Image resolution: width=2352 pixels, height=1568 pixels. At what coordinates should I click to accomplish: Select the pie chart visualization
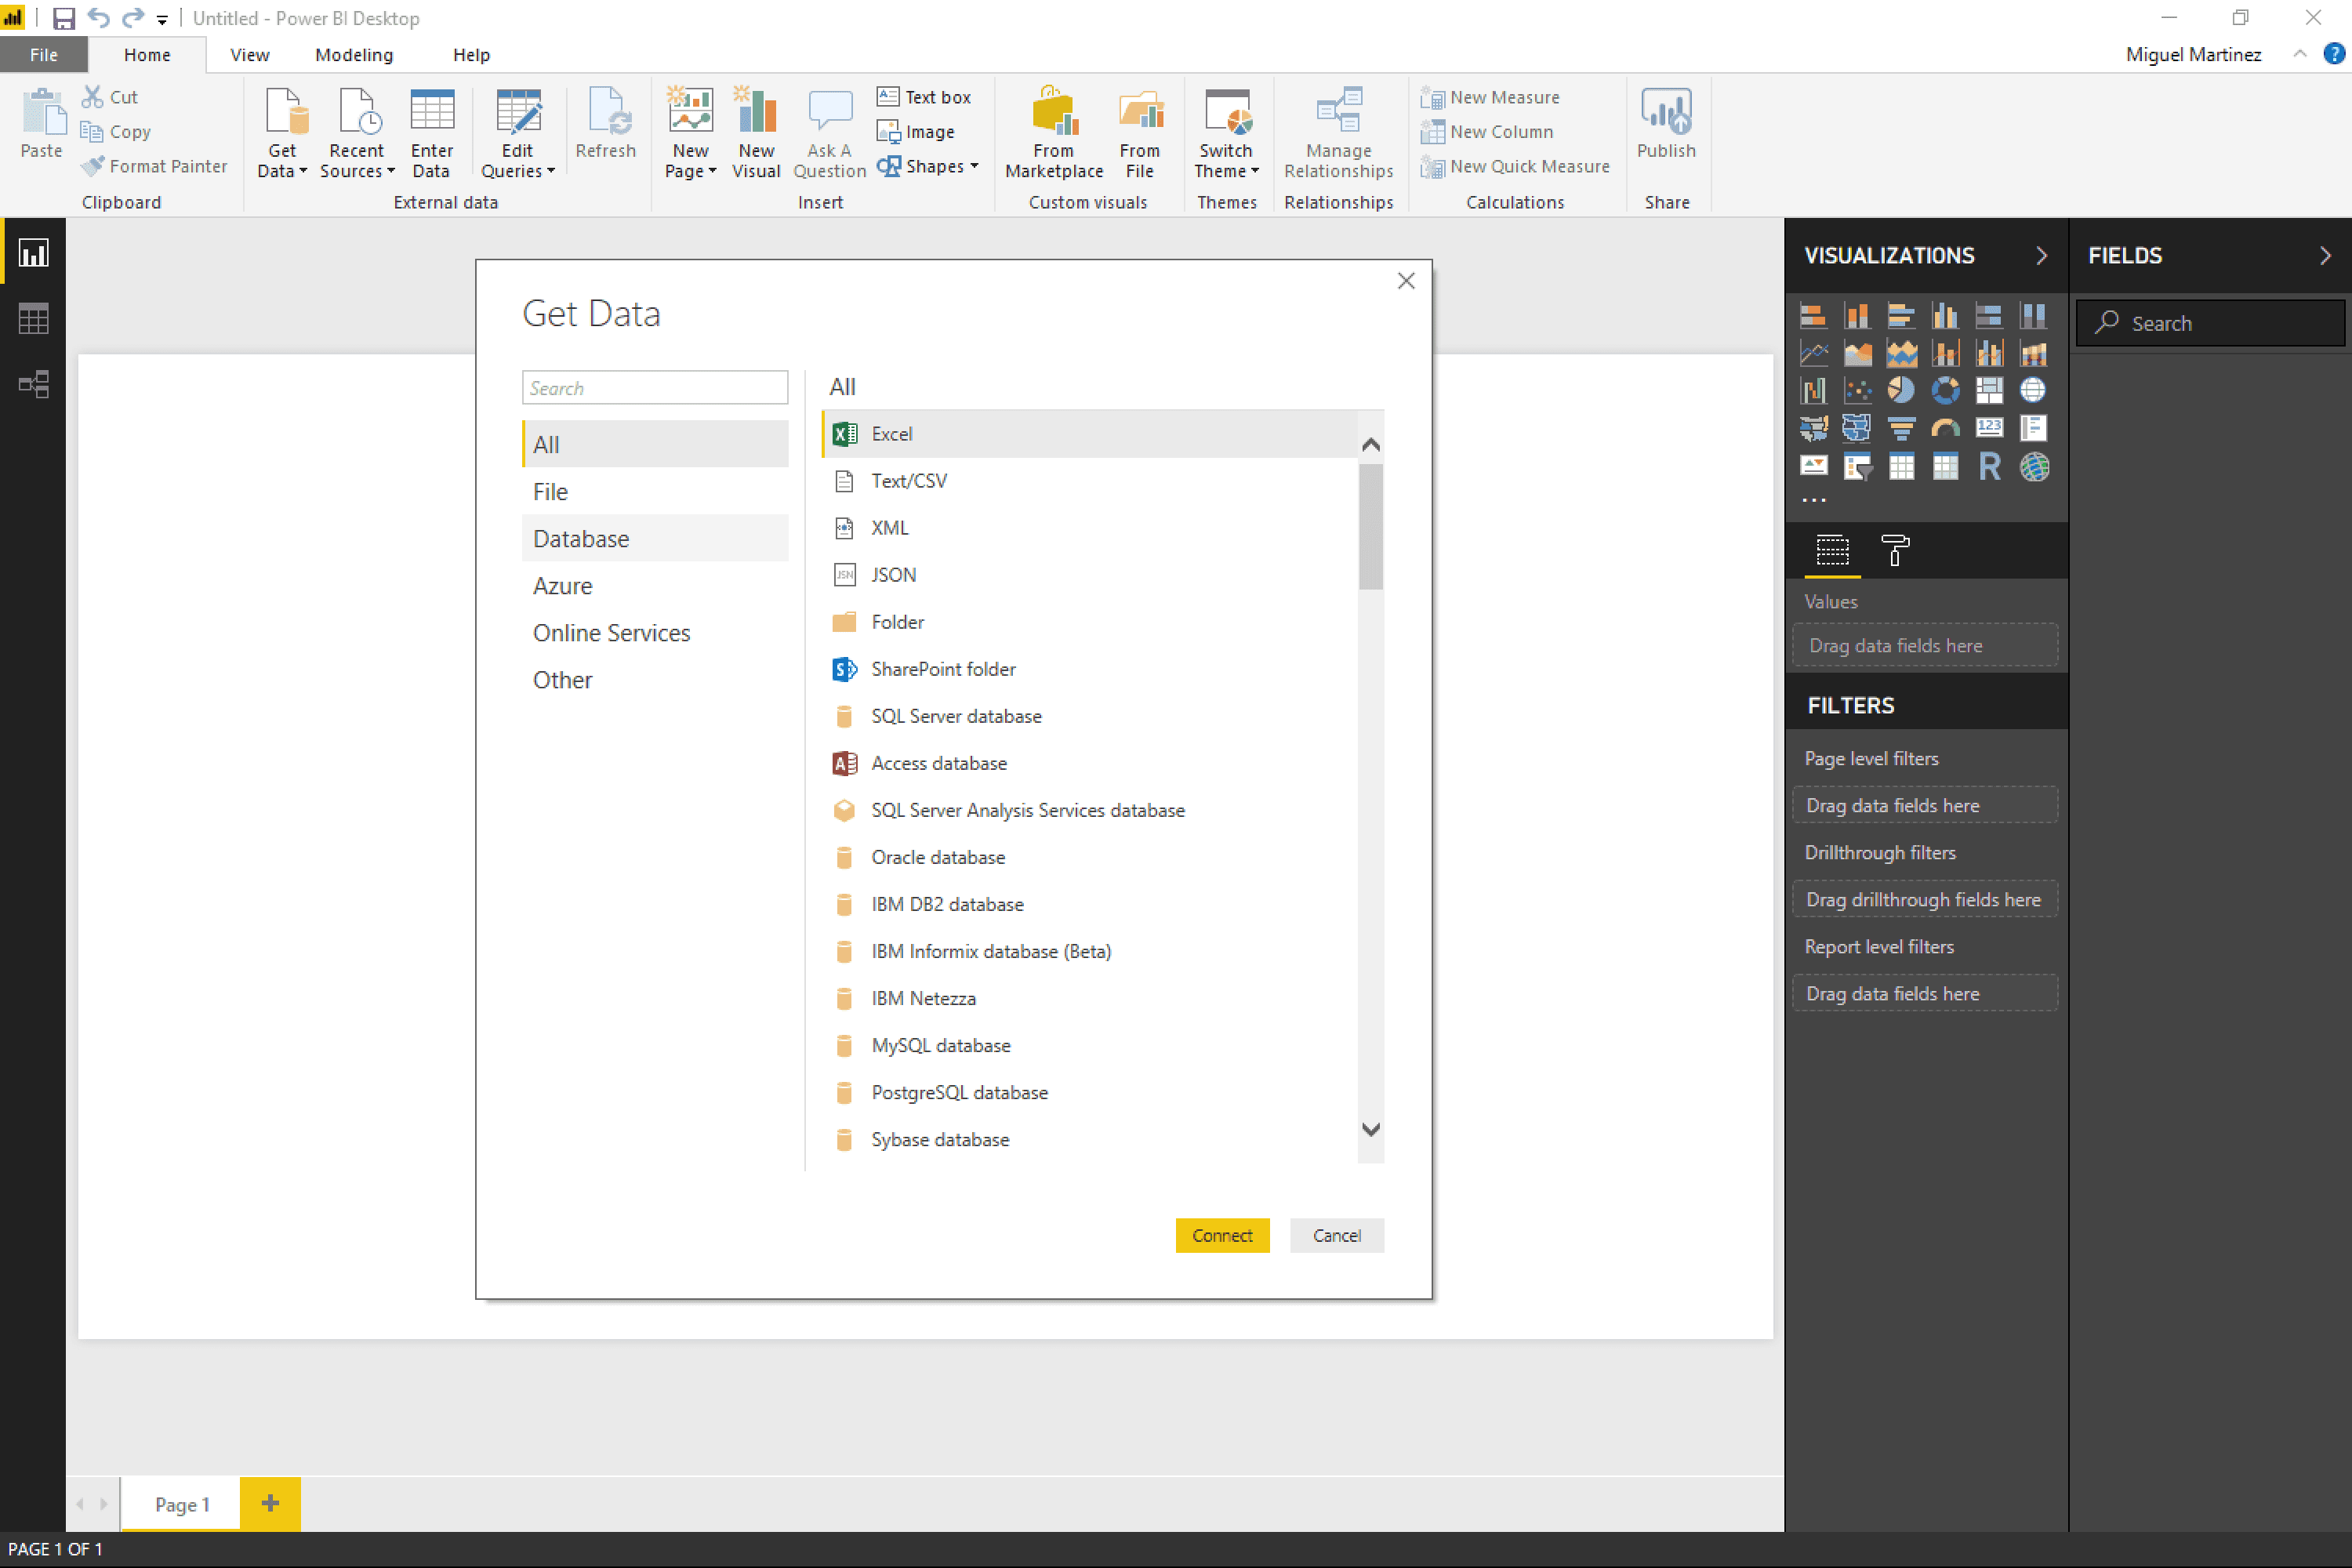[x=1902, y=391]
